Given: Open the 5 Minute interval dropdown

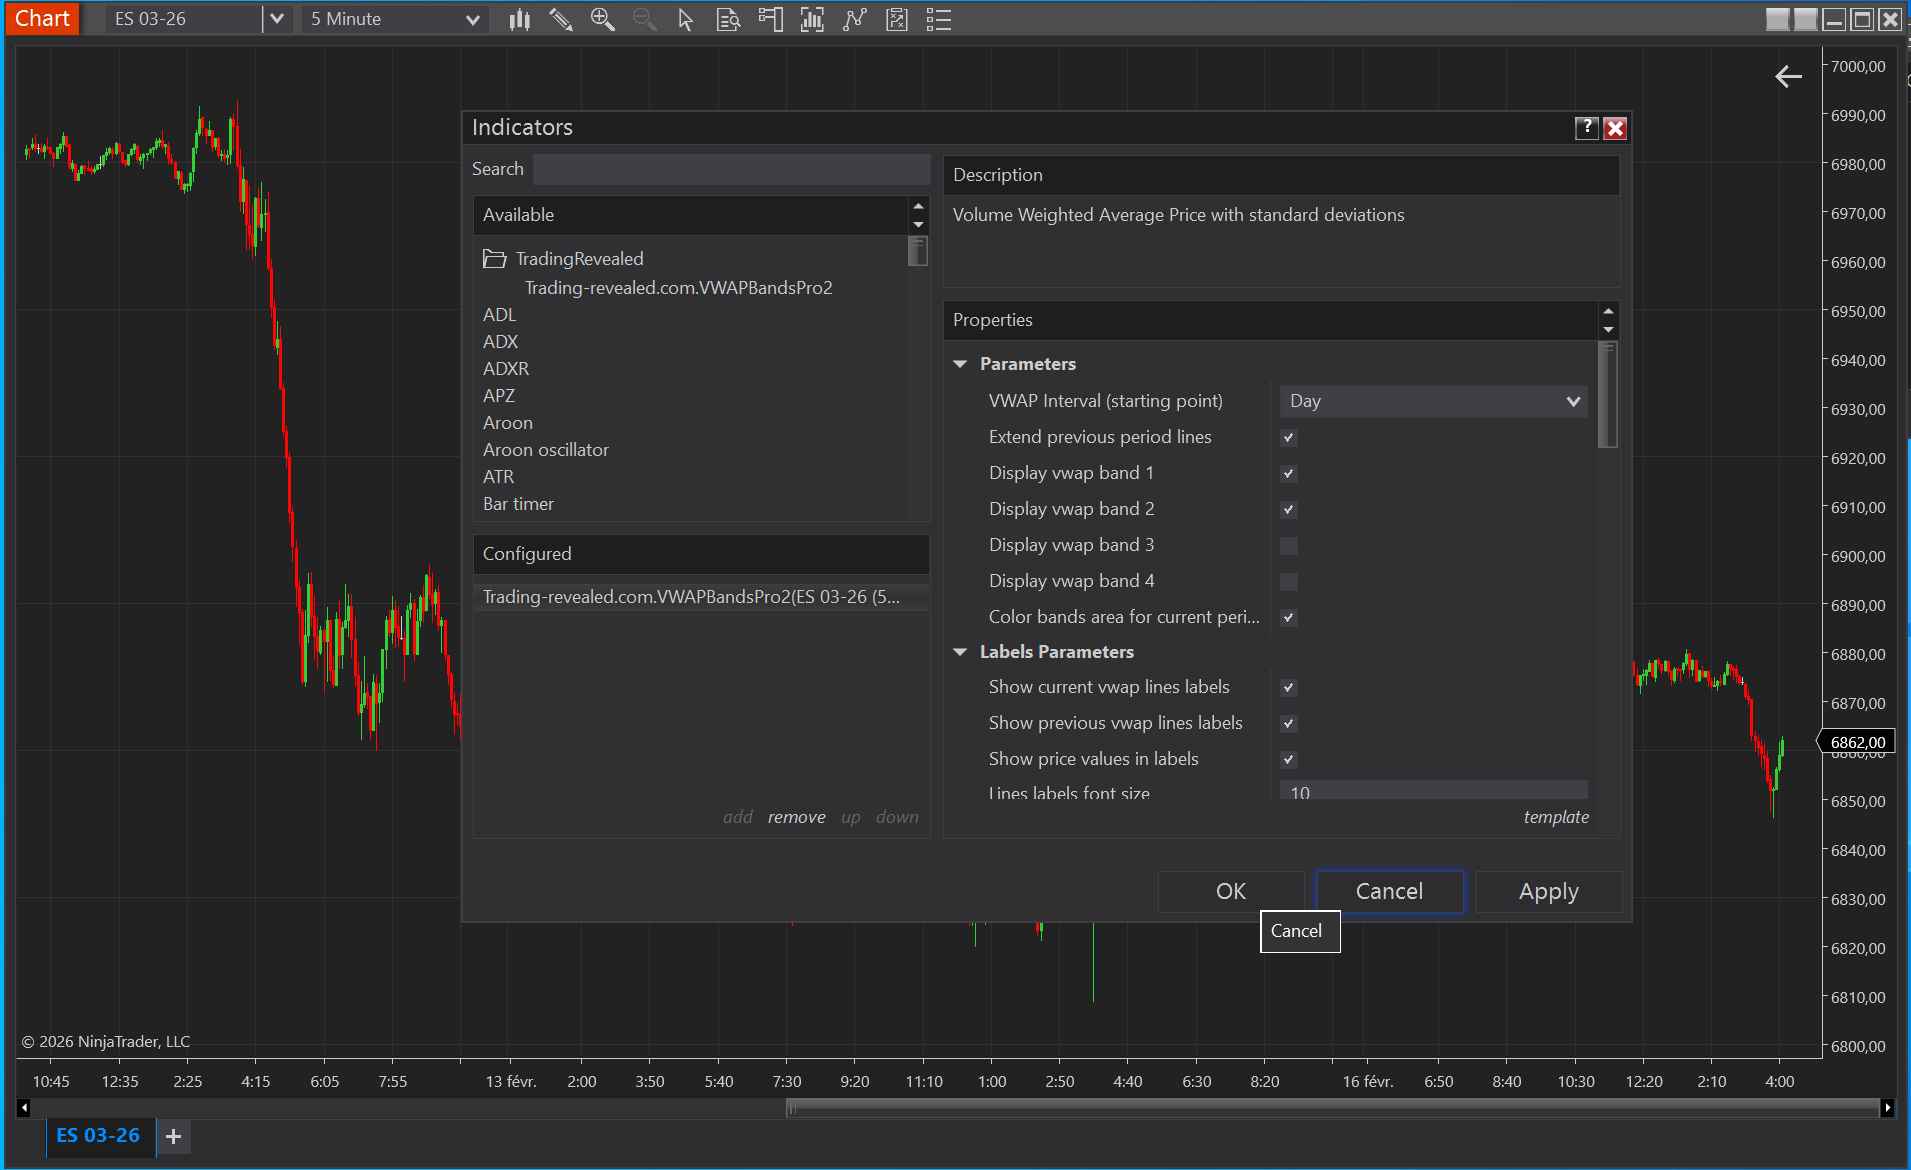Looking at the screenshot, I should tap(394, 19).
